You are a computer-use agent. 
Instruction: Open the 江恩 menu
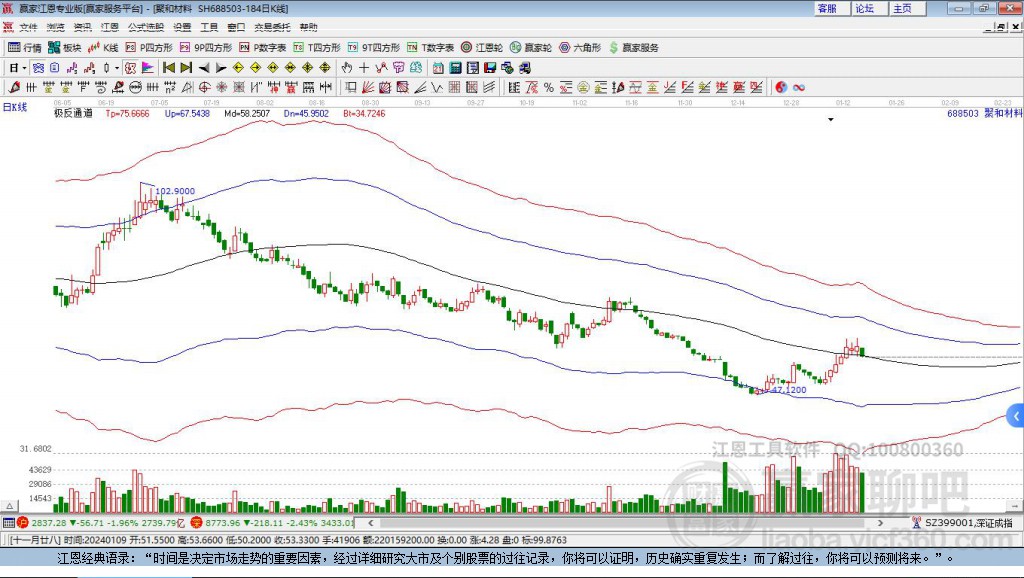(110, 27)
